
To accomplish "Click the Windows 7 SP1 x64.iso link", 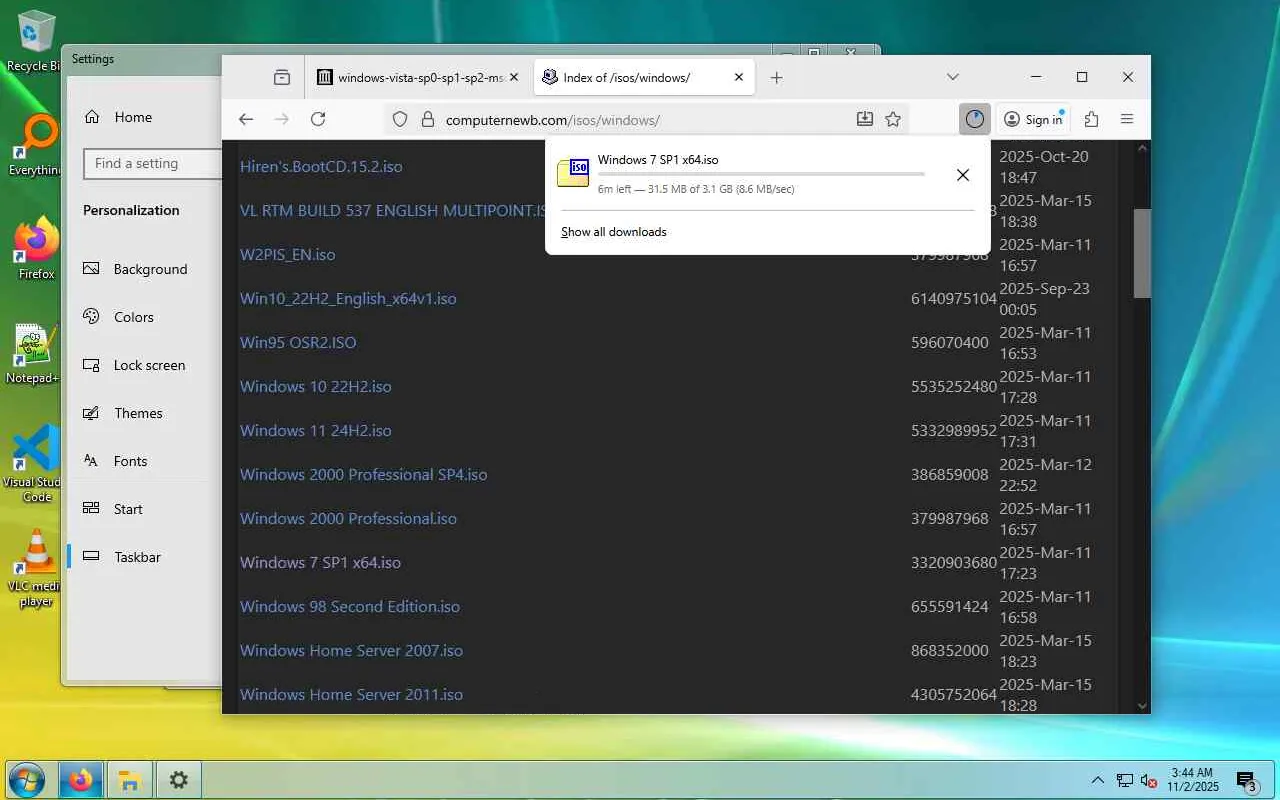I will (320, 562).
